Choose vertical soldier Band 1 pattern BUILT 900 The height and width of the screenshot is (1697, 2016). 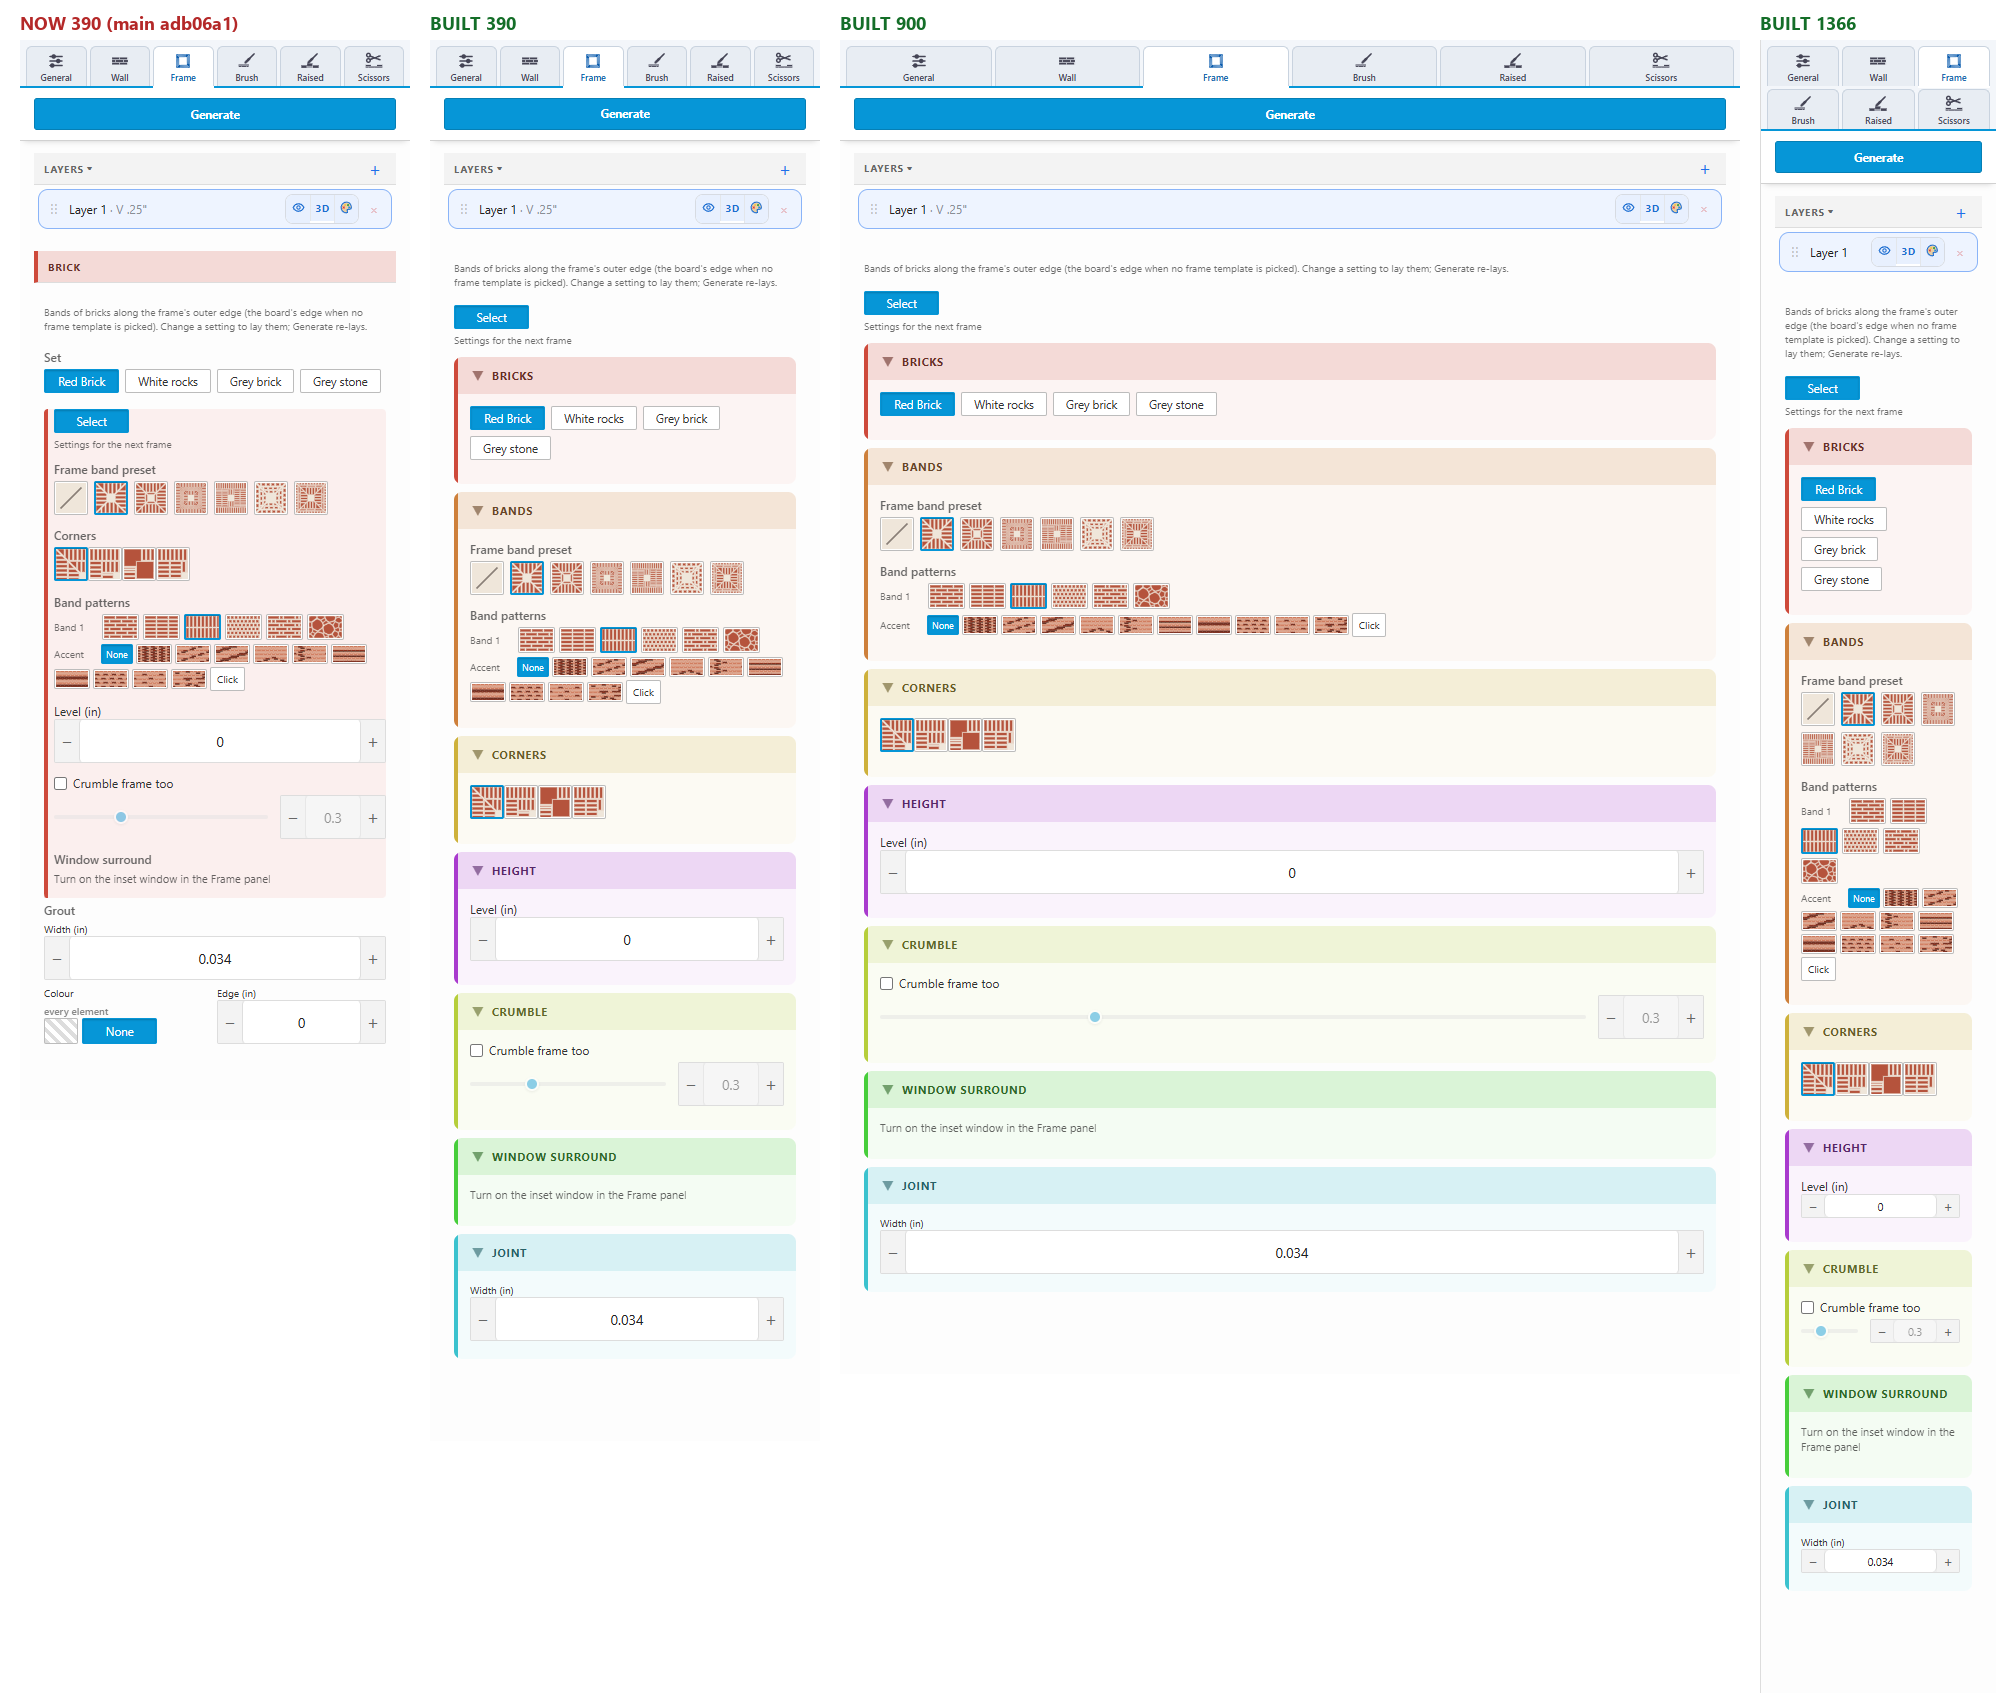[x=1028, y=596]
